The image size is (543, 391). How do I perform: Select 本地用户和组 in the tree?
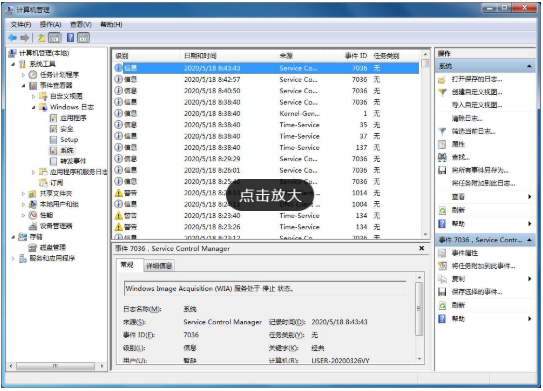tap(59, 204)
